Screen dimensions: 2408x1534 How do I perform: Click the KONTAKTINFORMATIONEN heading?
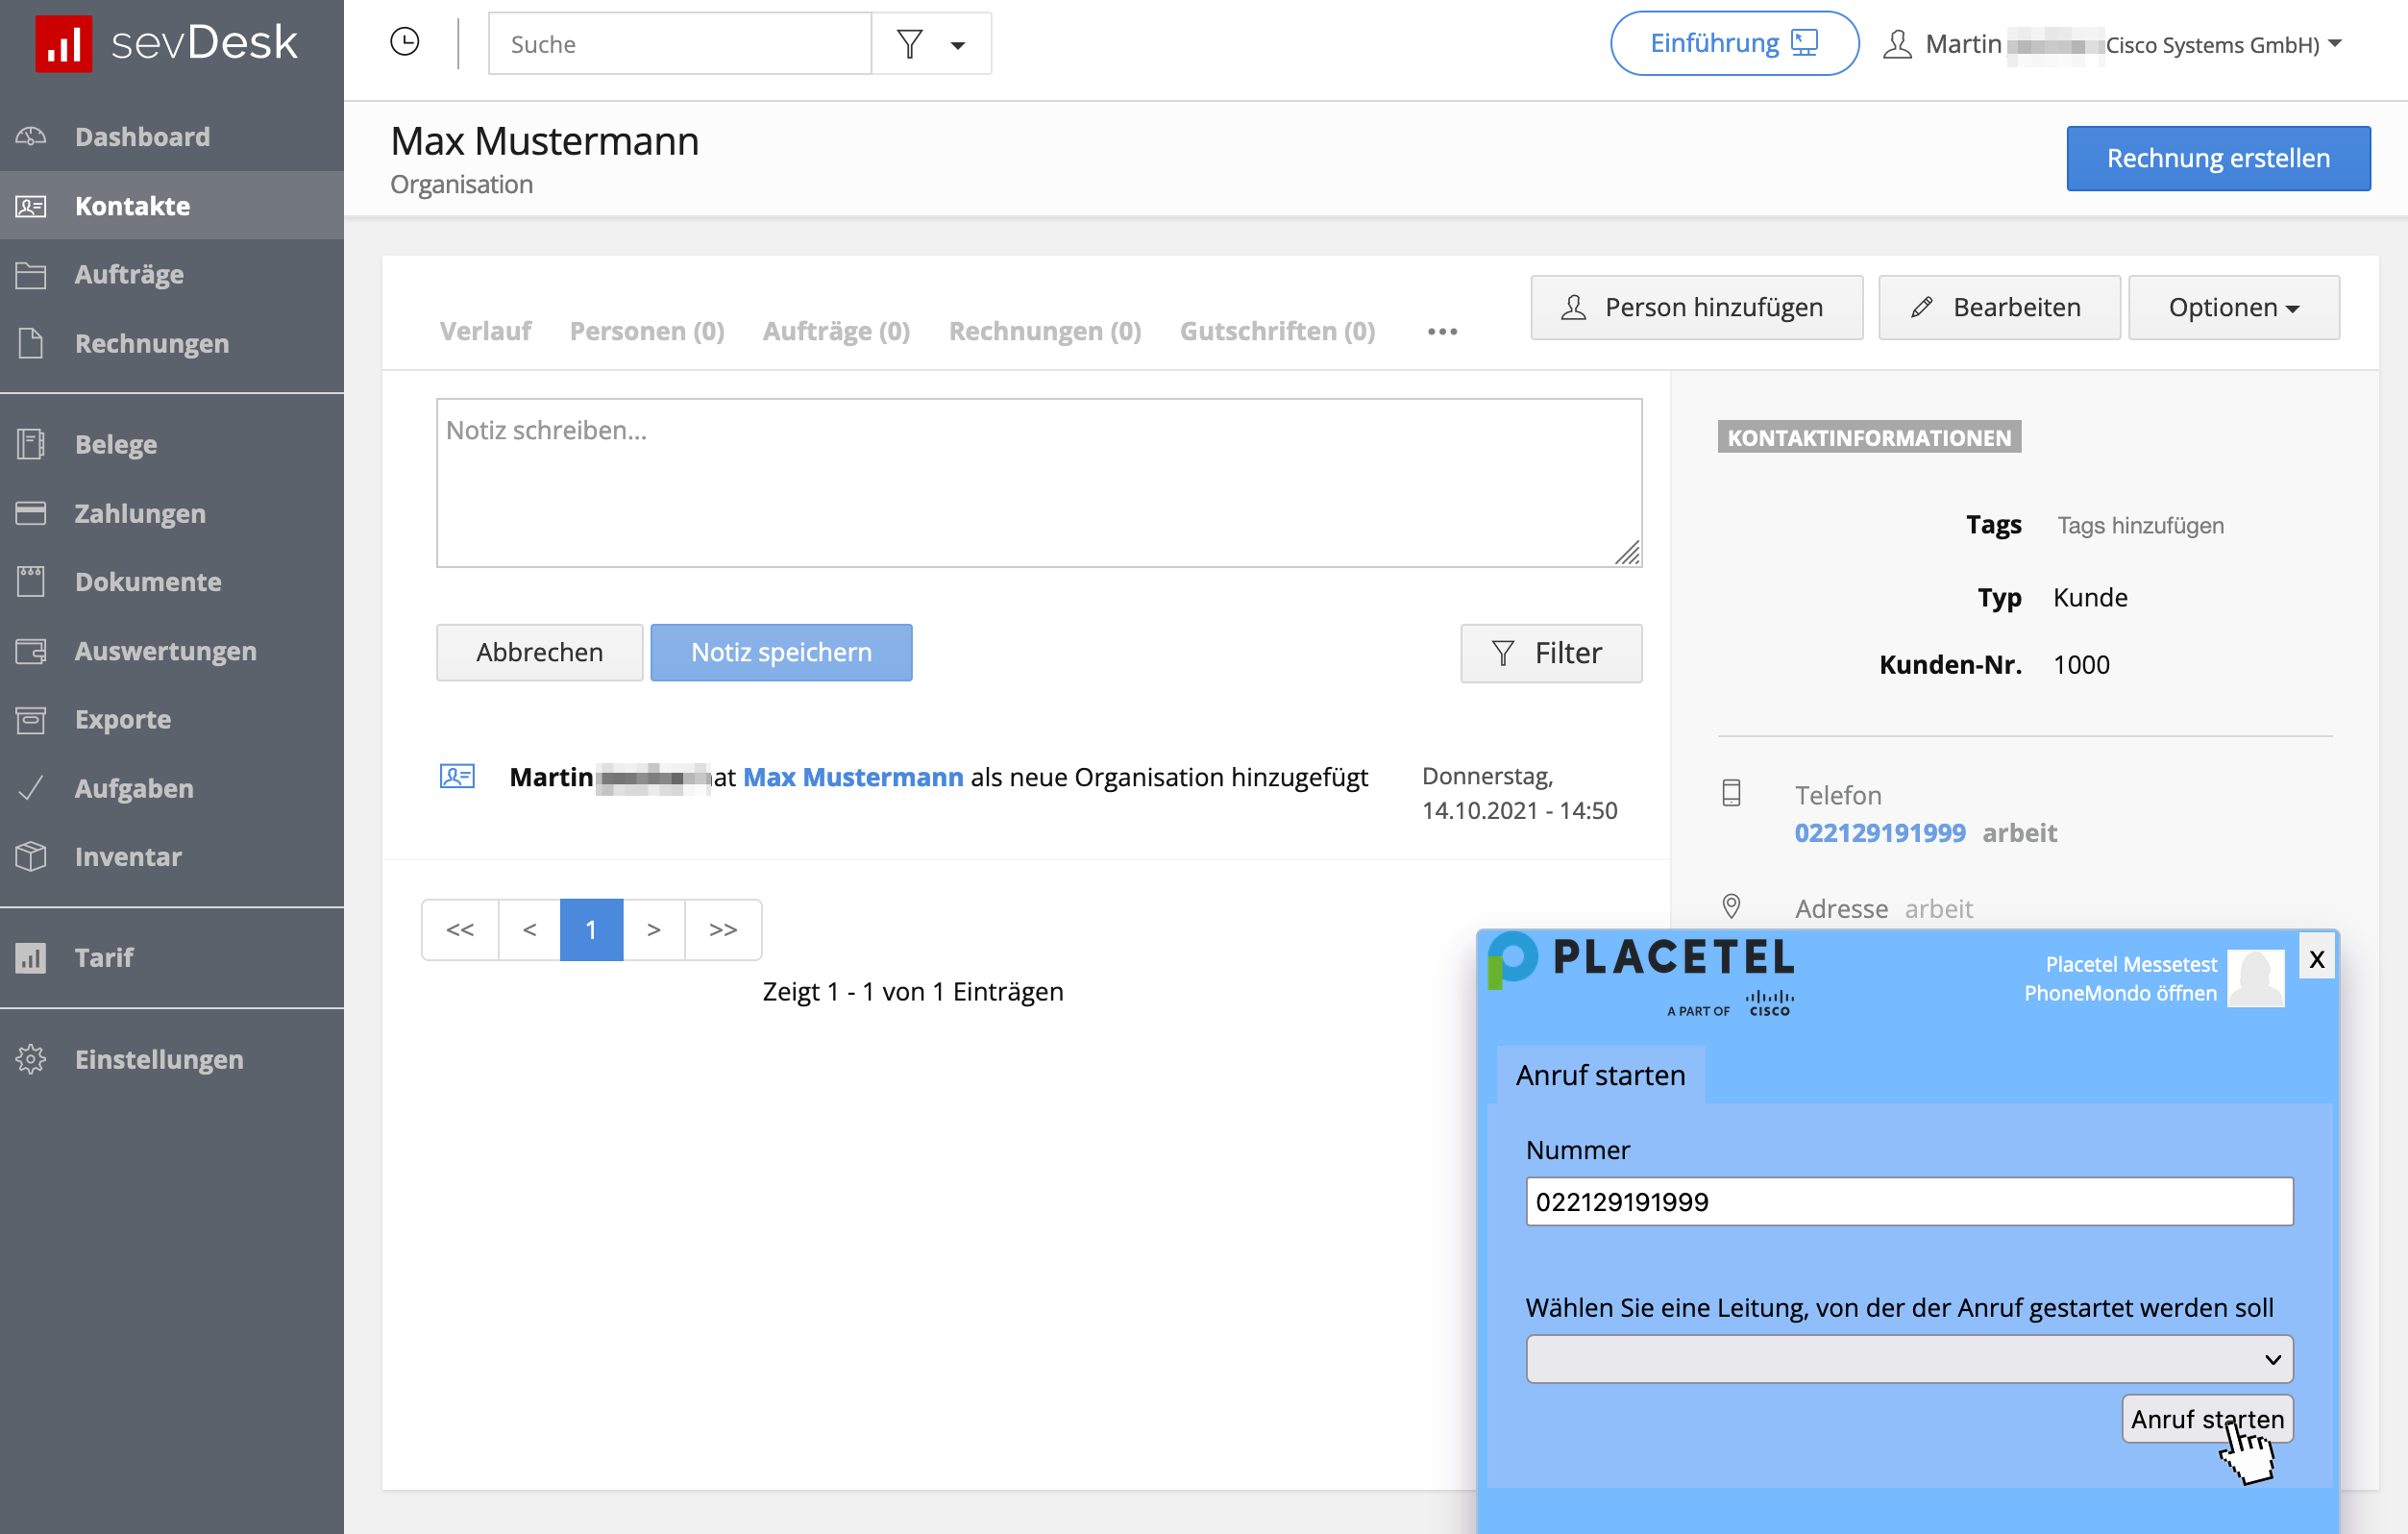(1869, 437)
